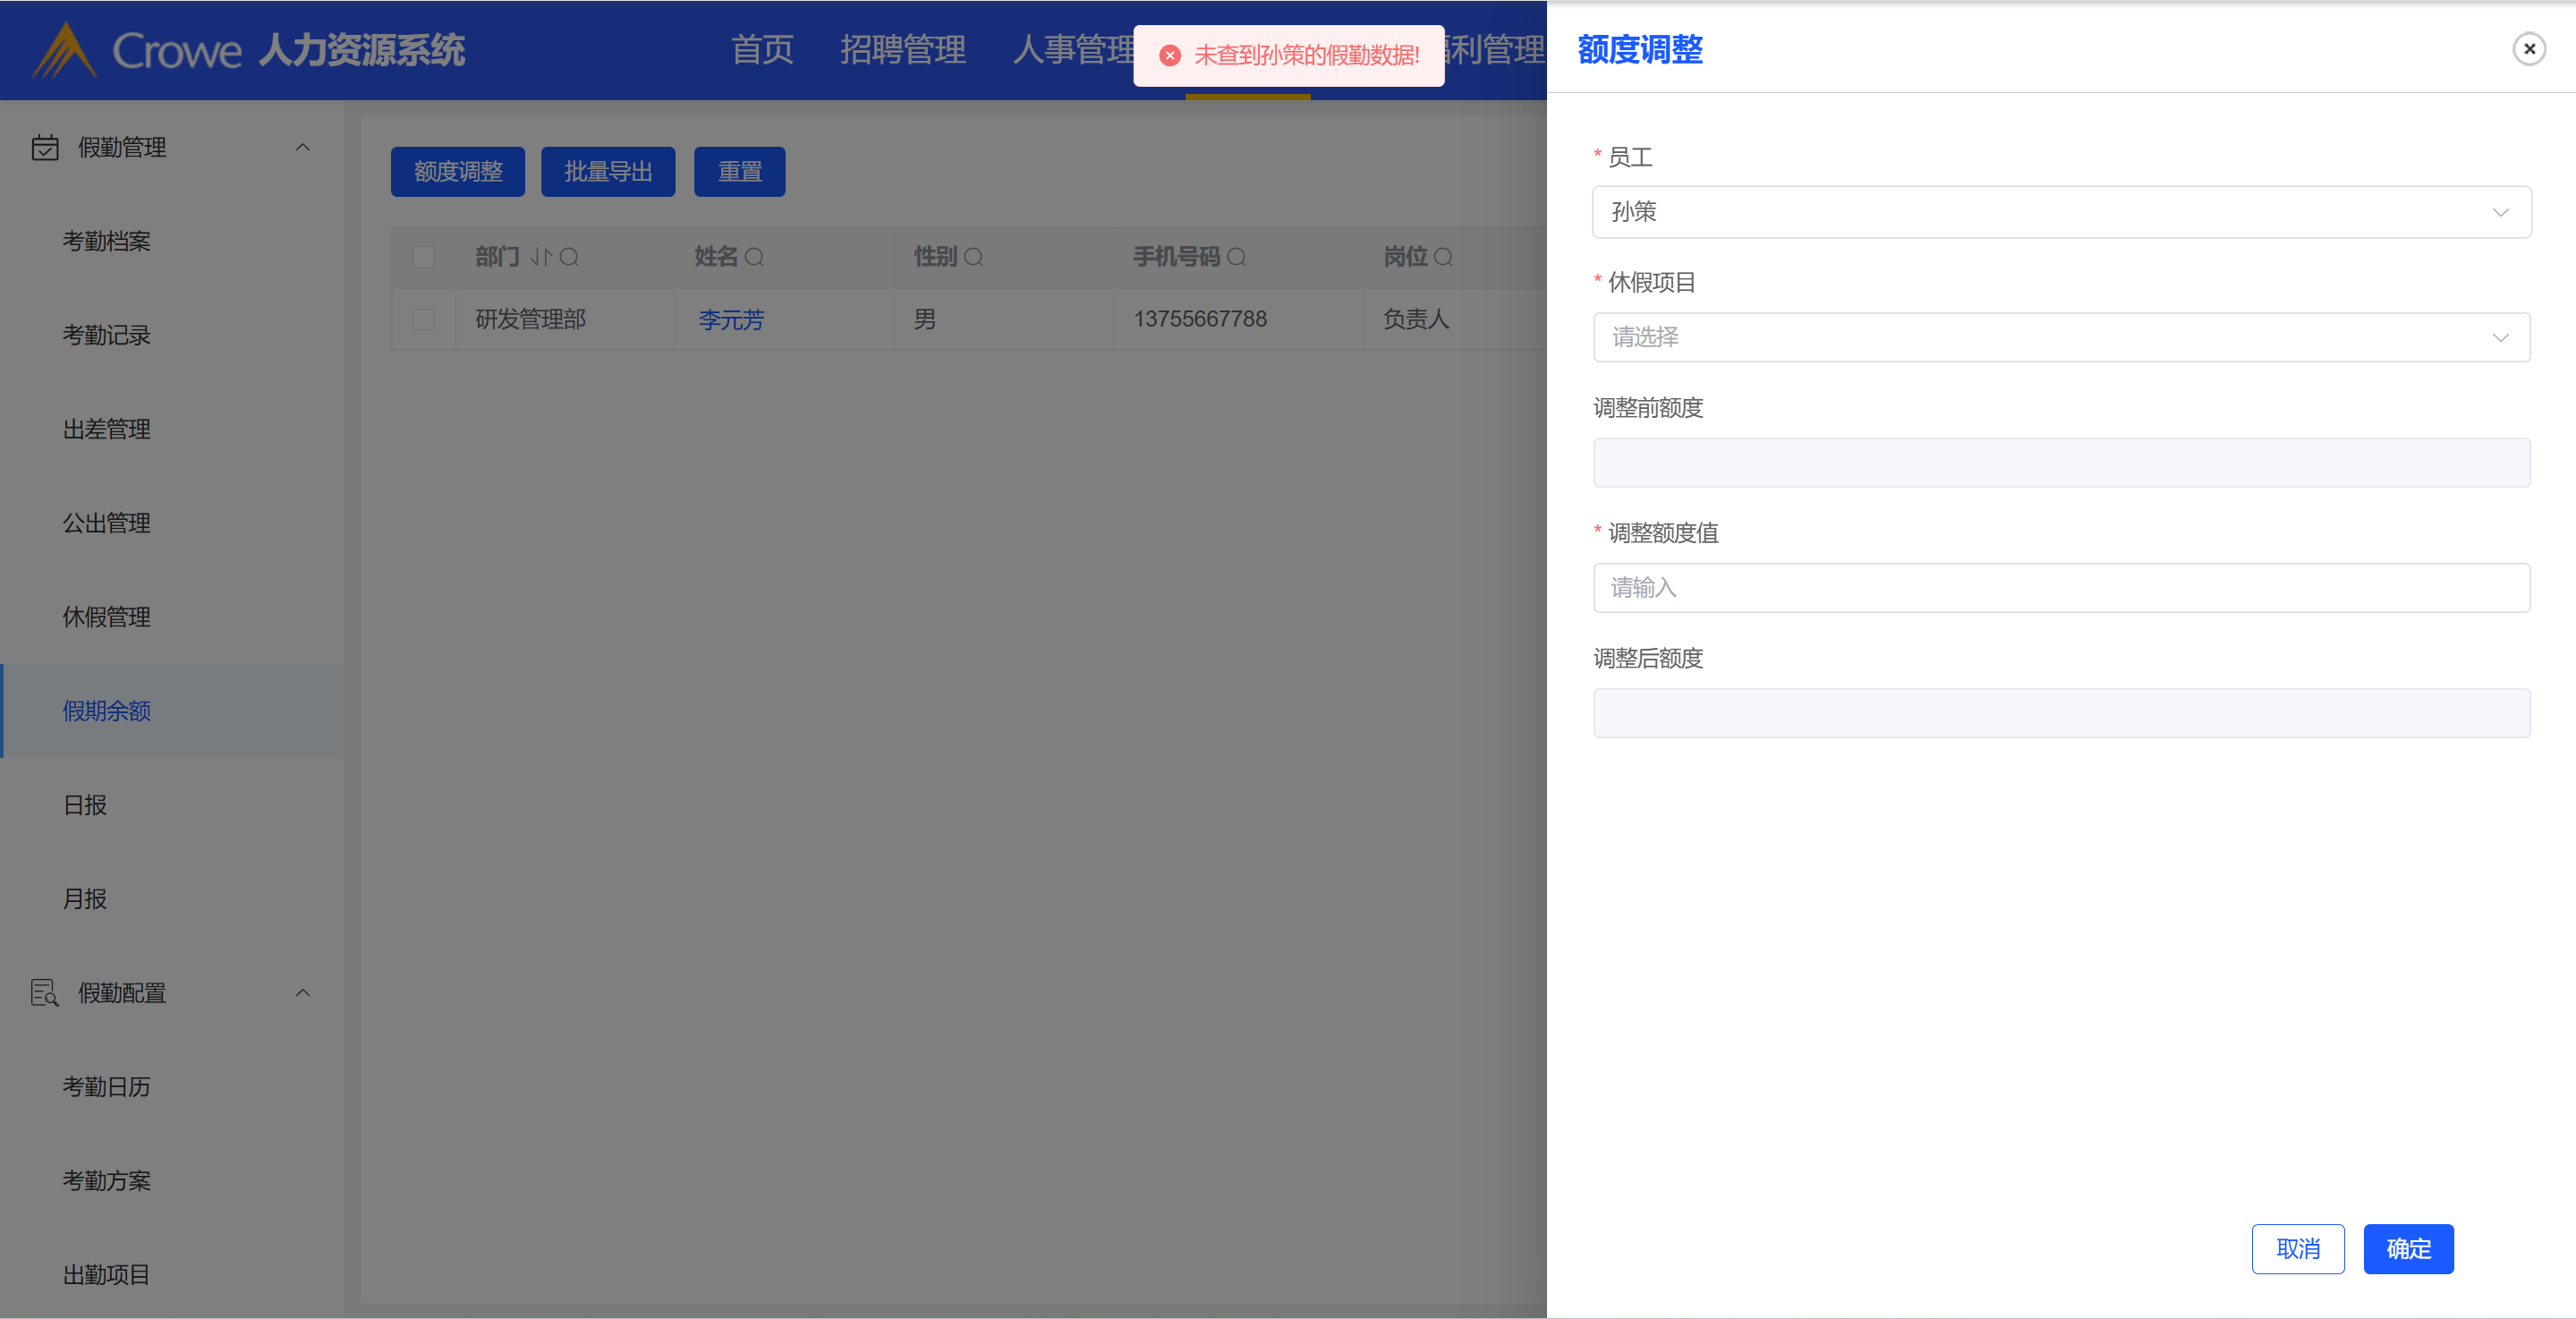Toggle the select-all checkbox in table header

pos(424,257)
